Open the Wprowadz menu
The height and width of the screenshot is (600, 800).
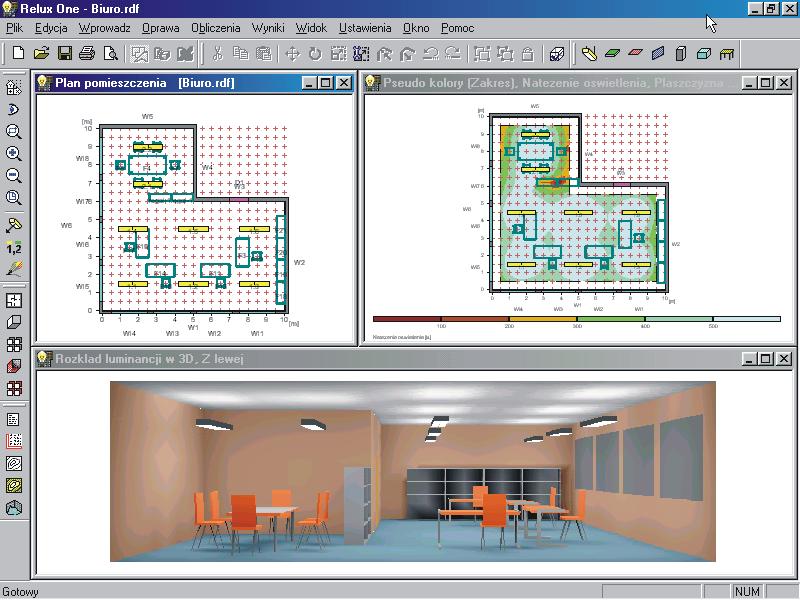105,28
